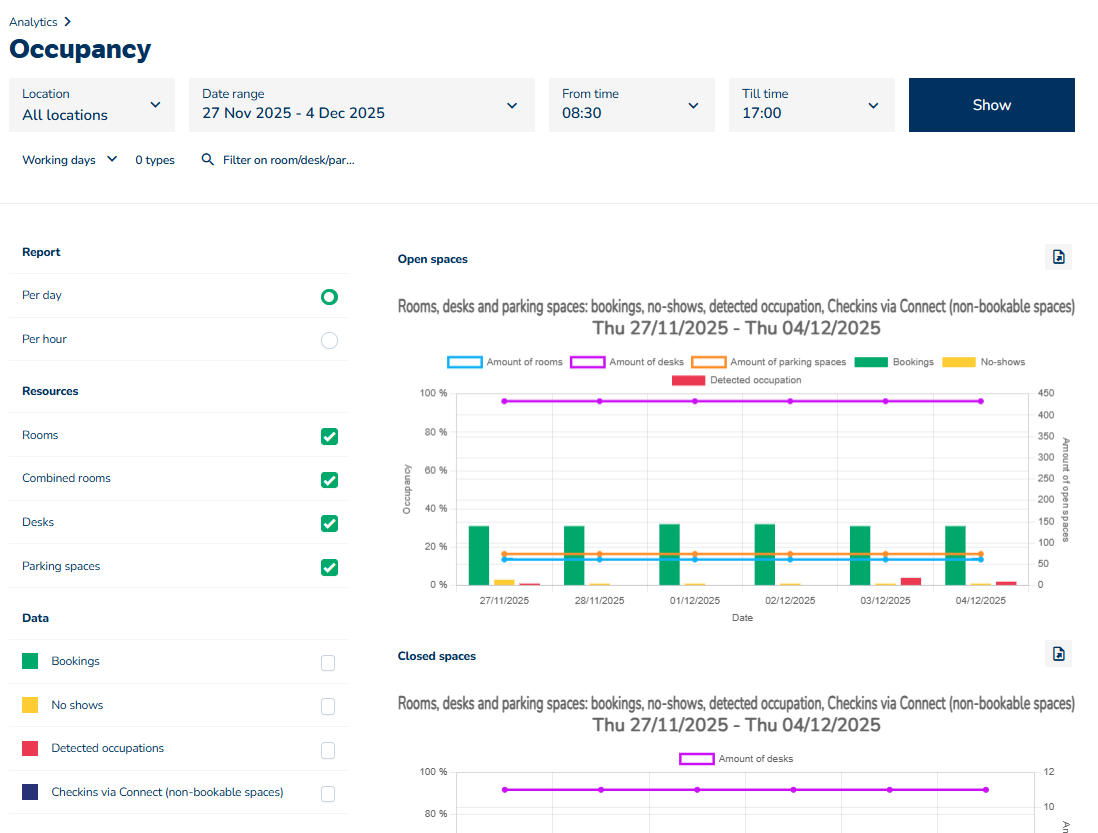
Task: Hide Amount of parking spaces legend series
Action: (x=769, y=362)
